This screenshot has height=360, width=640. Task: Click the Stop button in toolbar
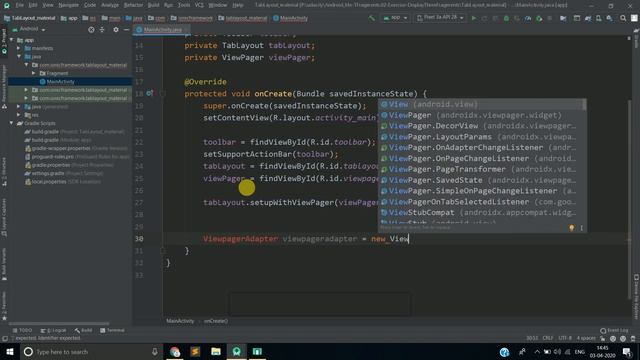click(549, 18)
